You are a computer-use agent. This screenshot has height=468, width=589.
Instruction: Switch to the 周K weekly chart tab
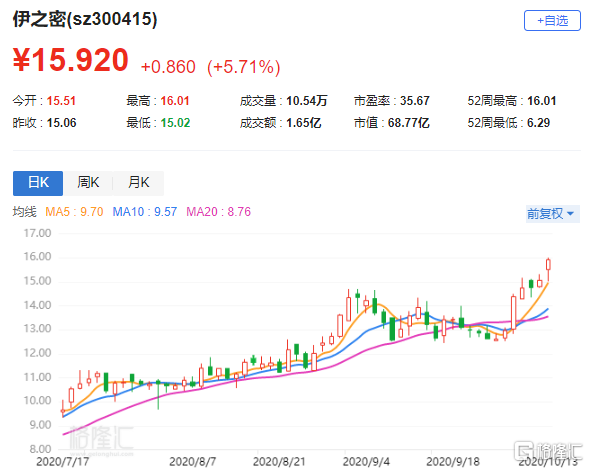(88, 183)
